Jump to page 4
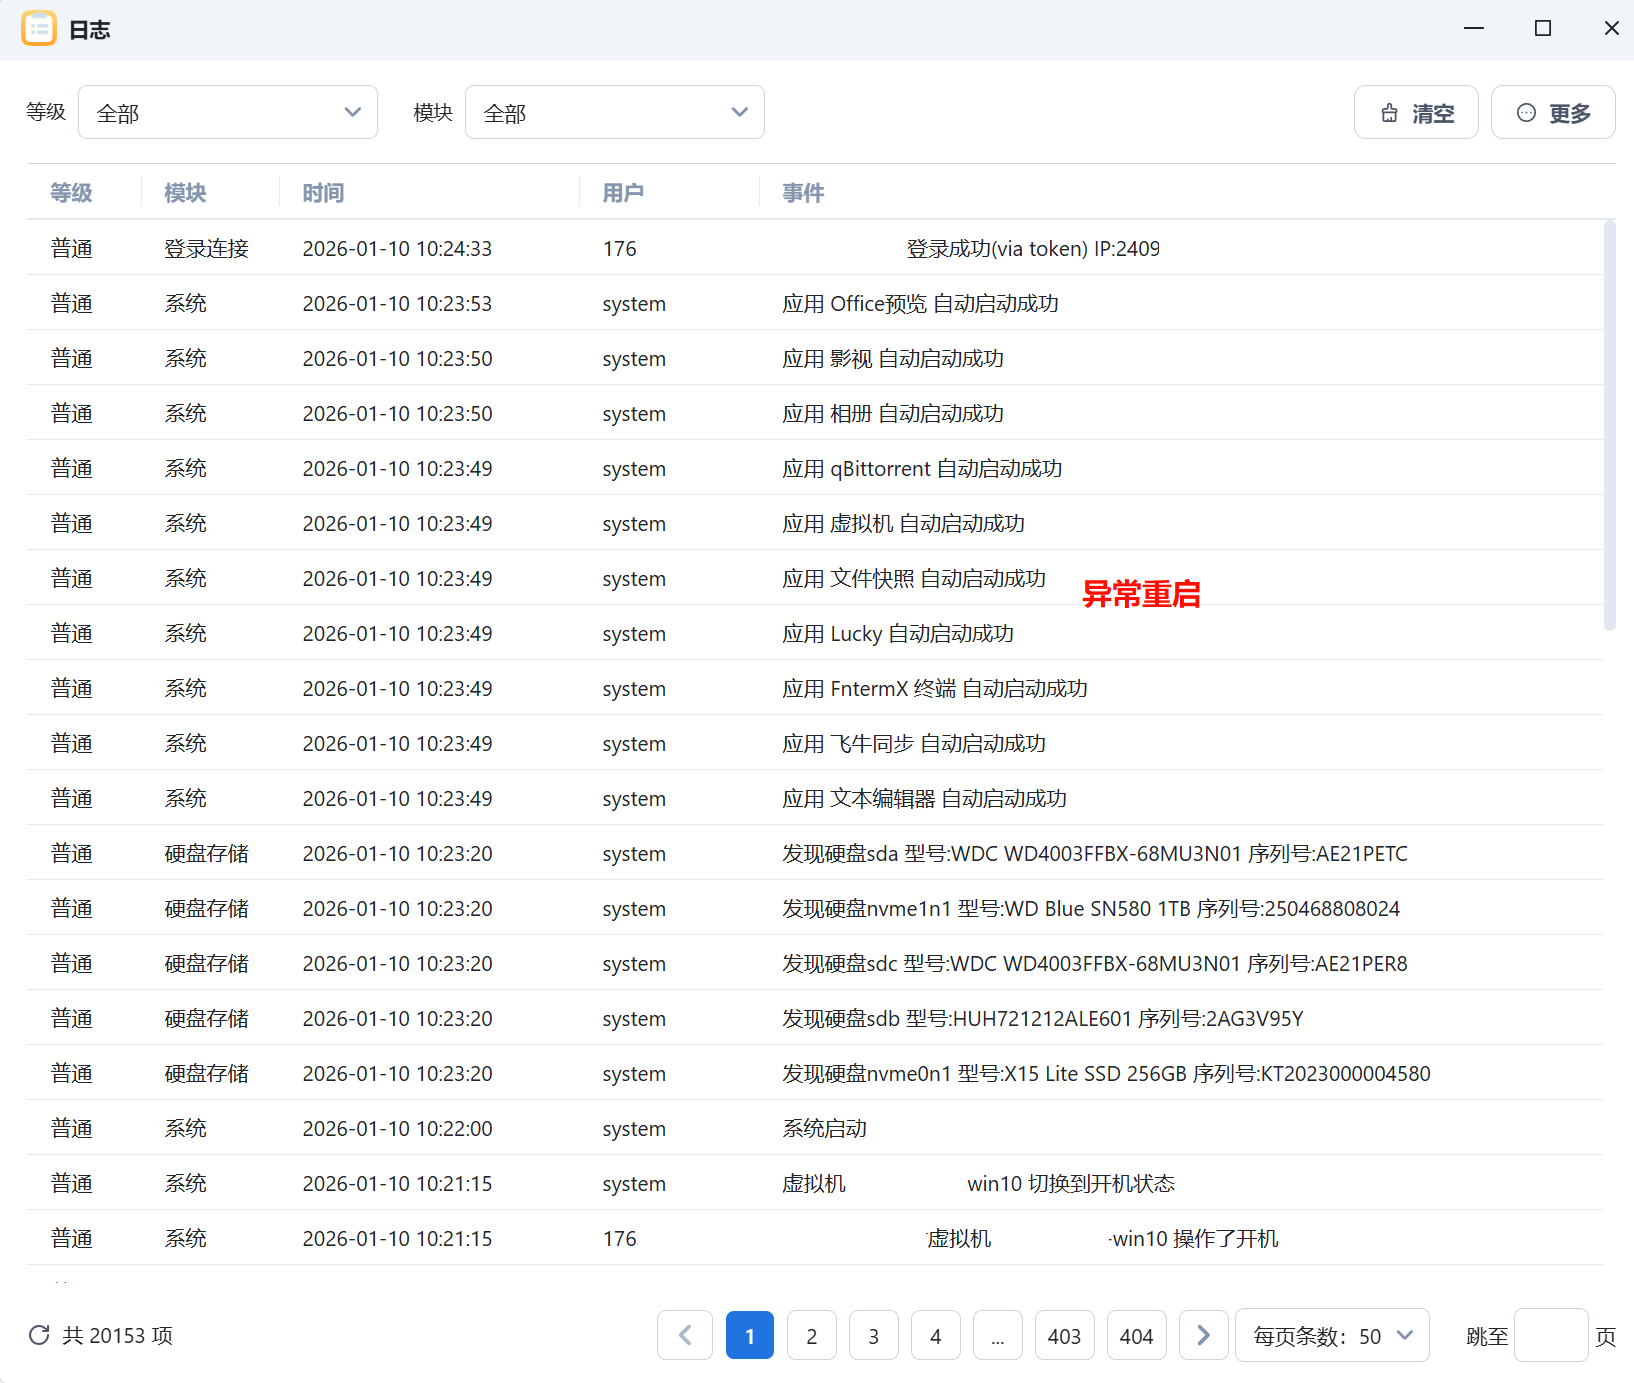This screenshot has height=1383, width=1634. tap(936, 1335)
